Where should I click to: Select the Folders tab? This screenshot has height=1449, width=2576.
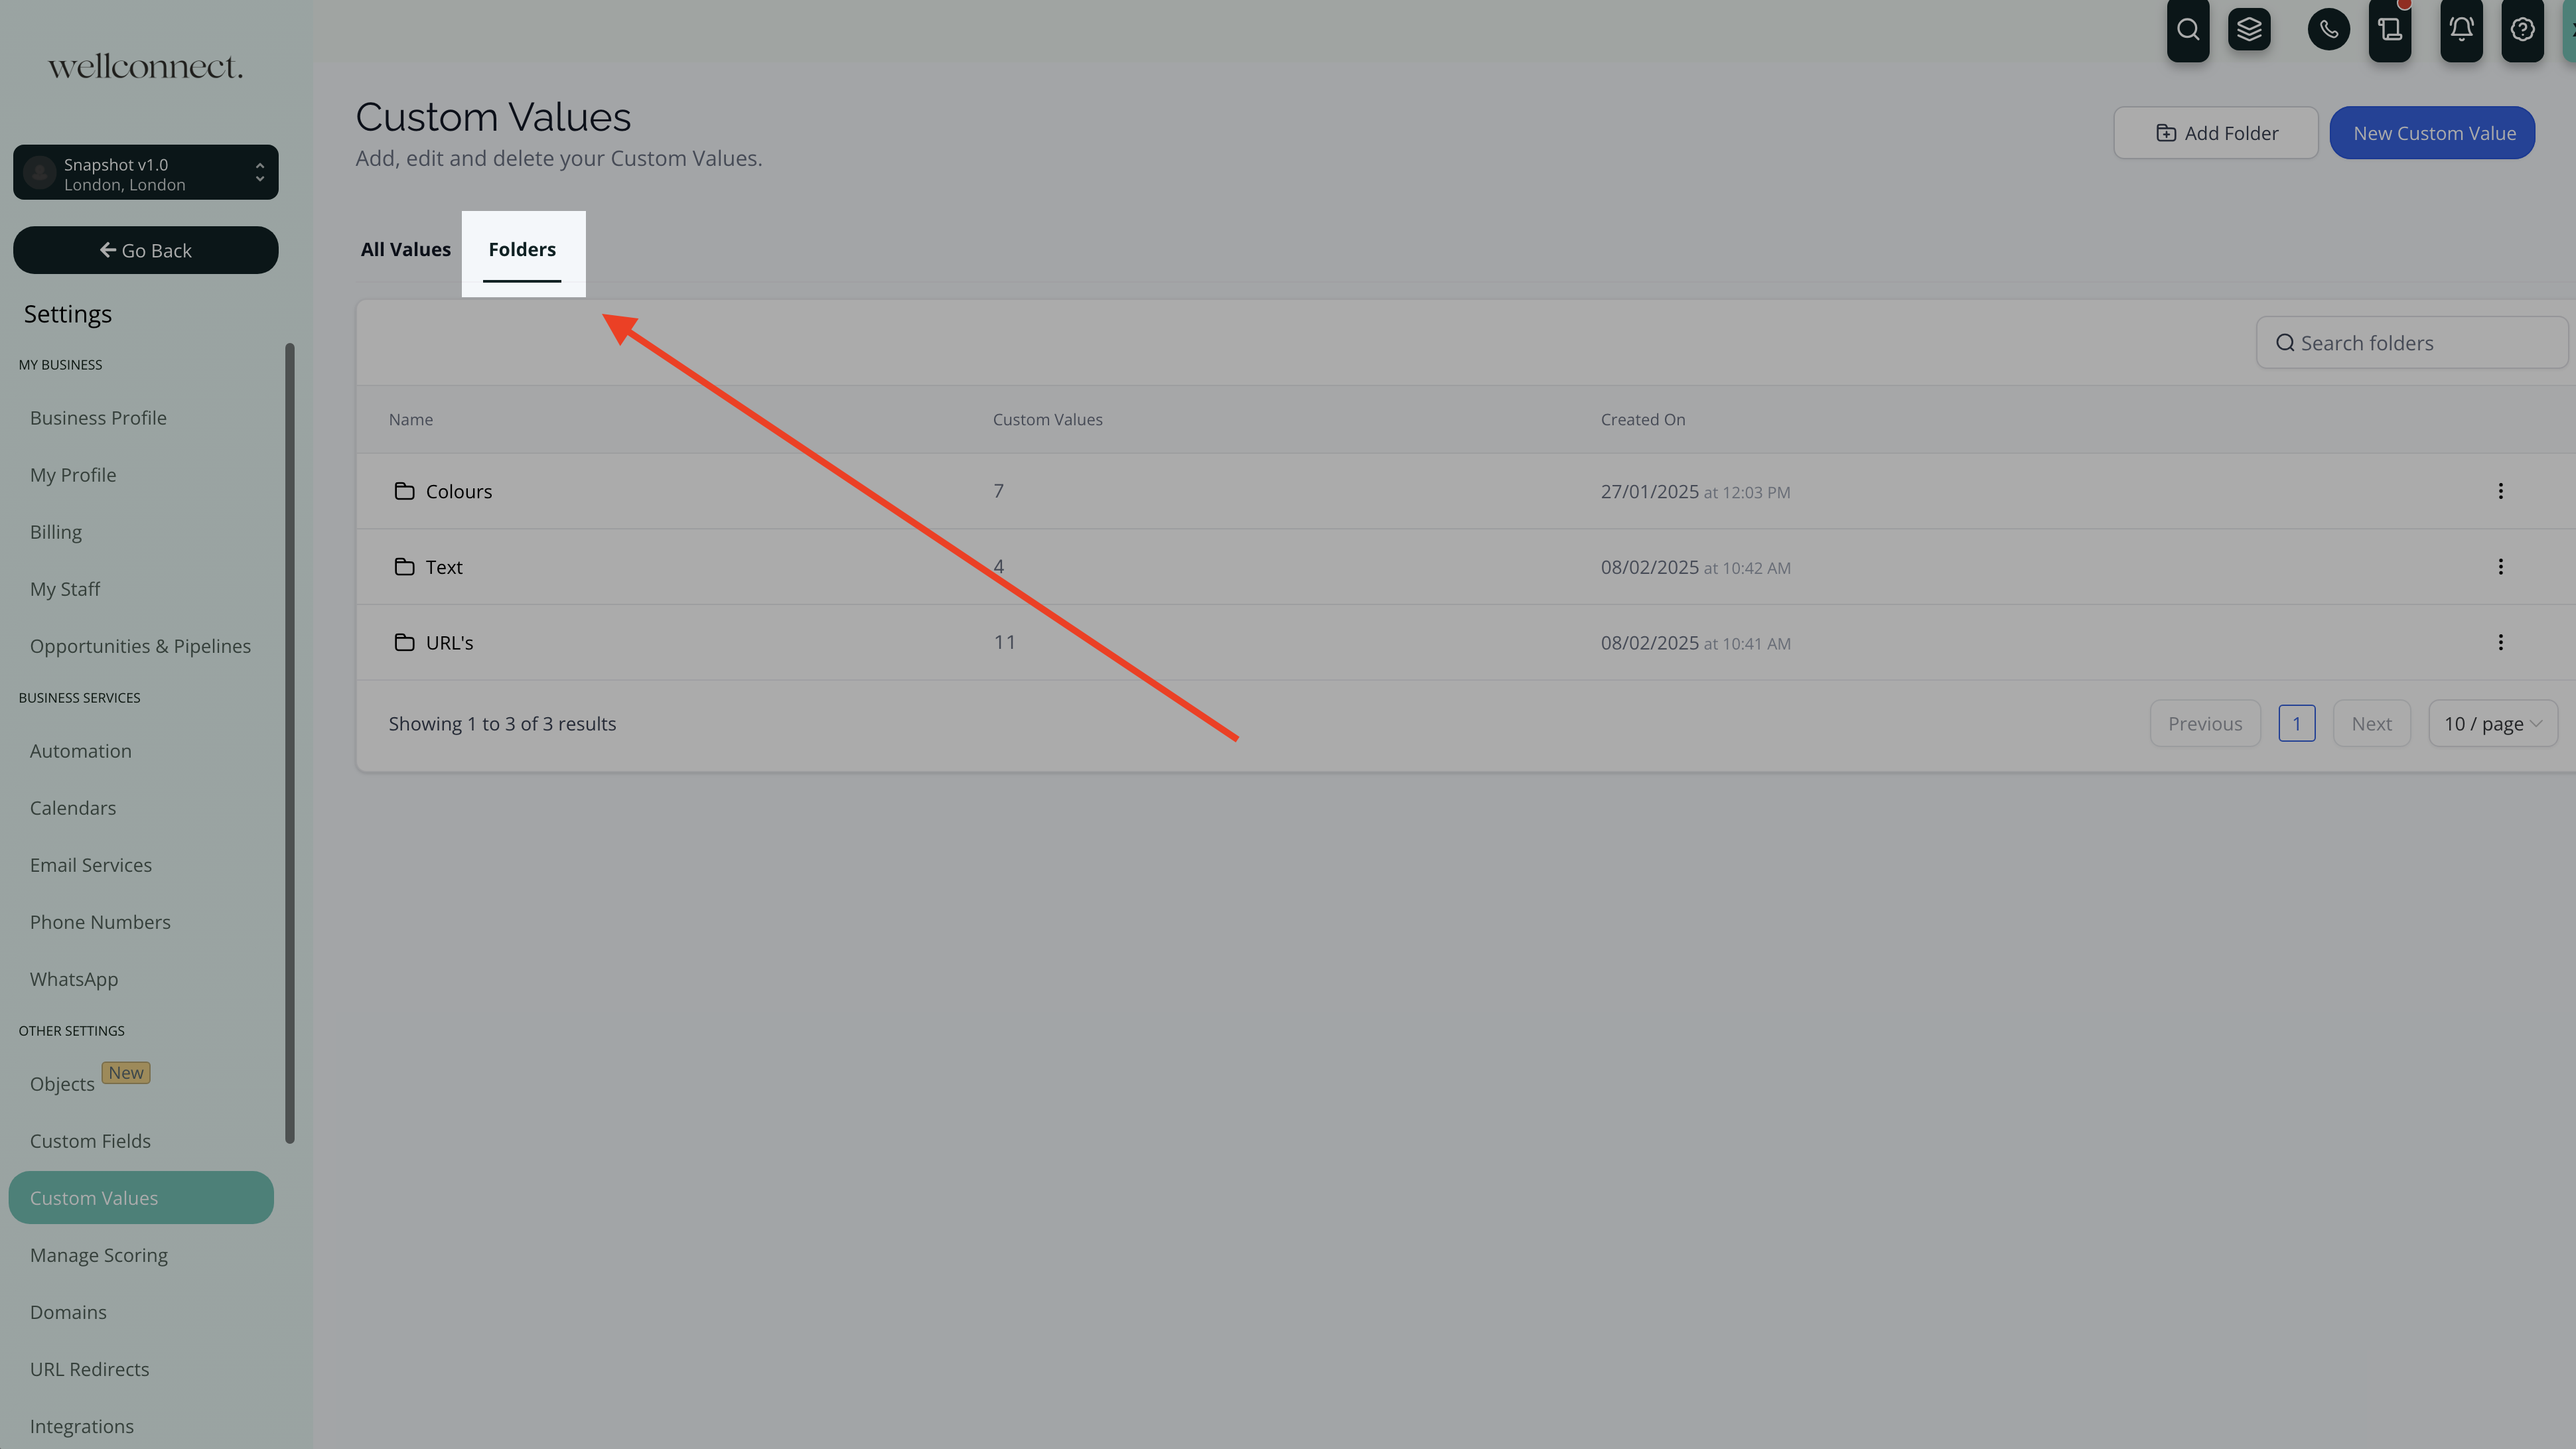[522, 250]
